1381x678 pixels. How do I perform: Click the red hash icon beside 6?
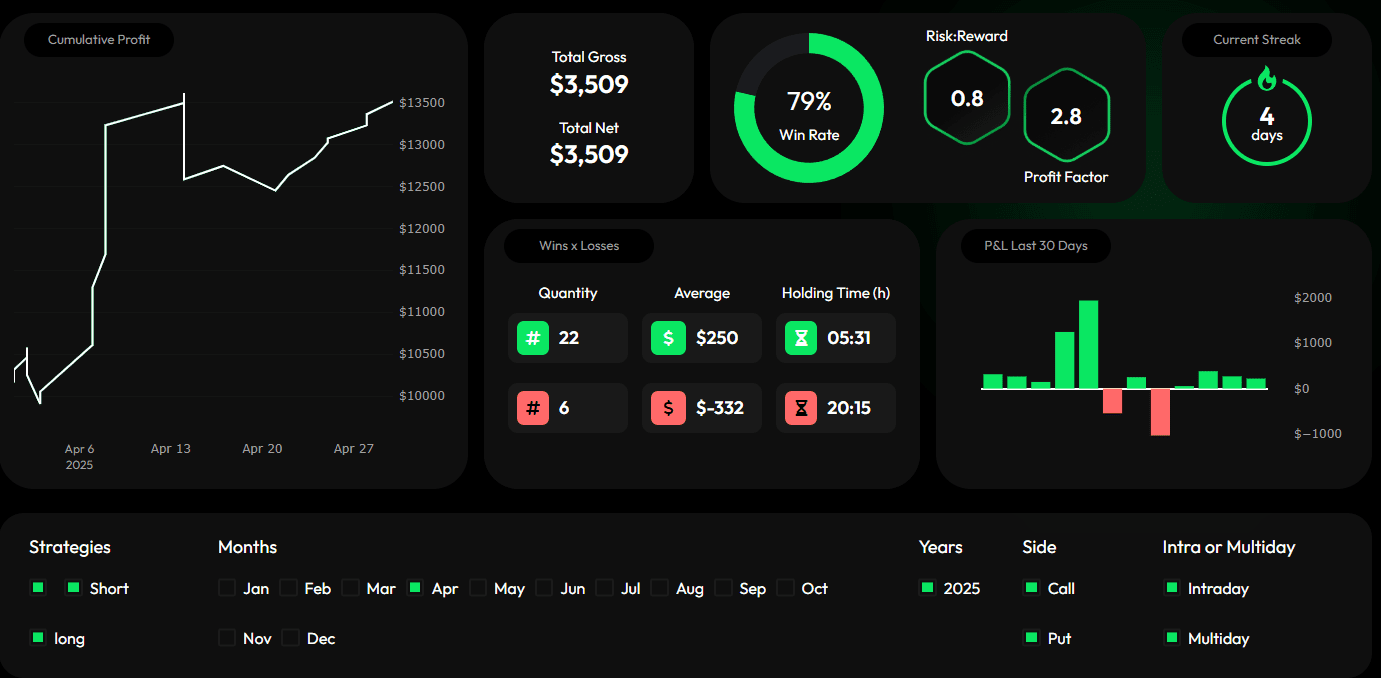[533, 408]
